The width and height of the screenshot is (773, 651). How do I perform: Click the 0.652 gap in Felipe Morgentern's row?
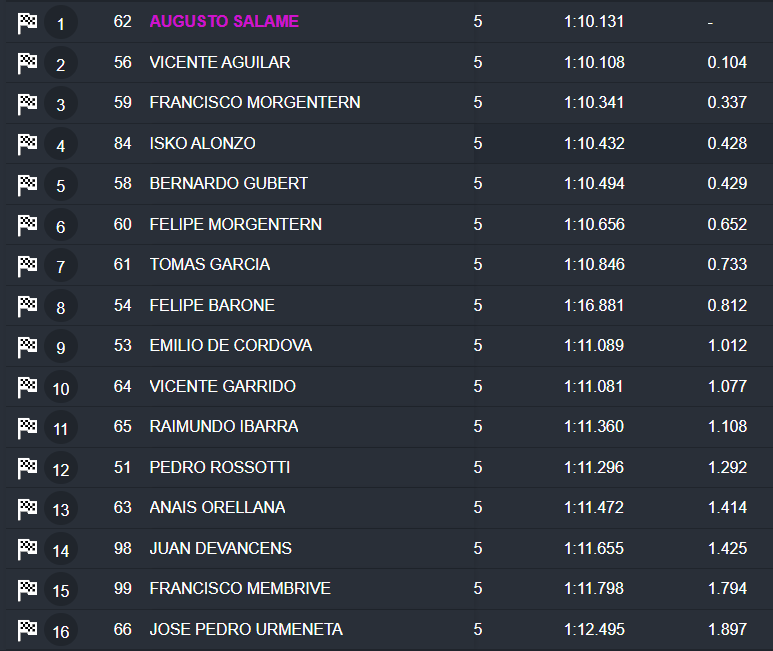[727, 224]
